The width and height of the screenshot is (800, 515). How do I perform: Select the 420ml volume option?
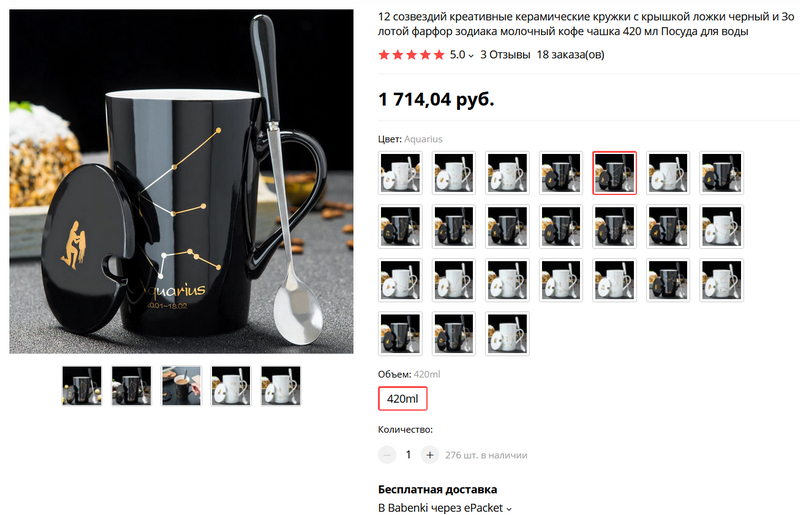[402, 399]
